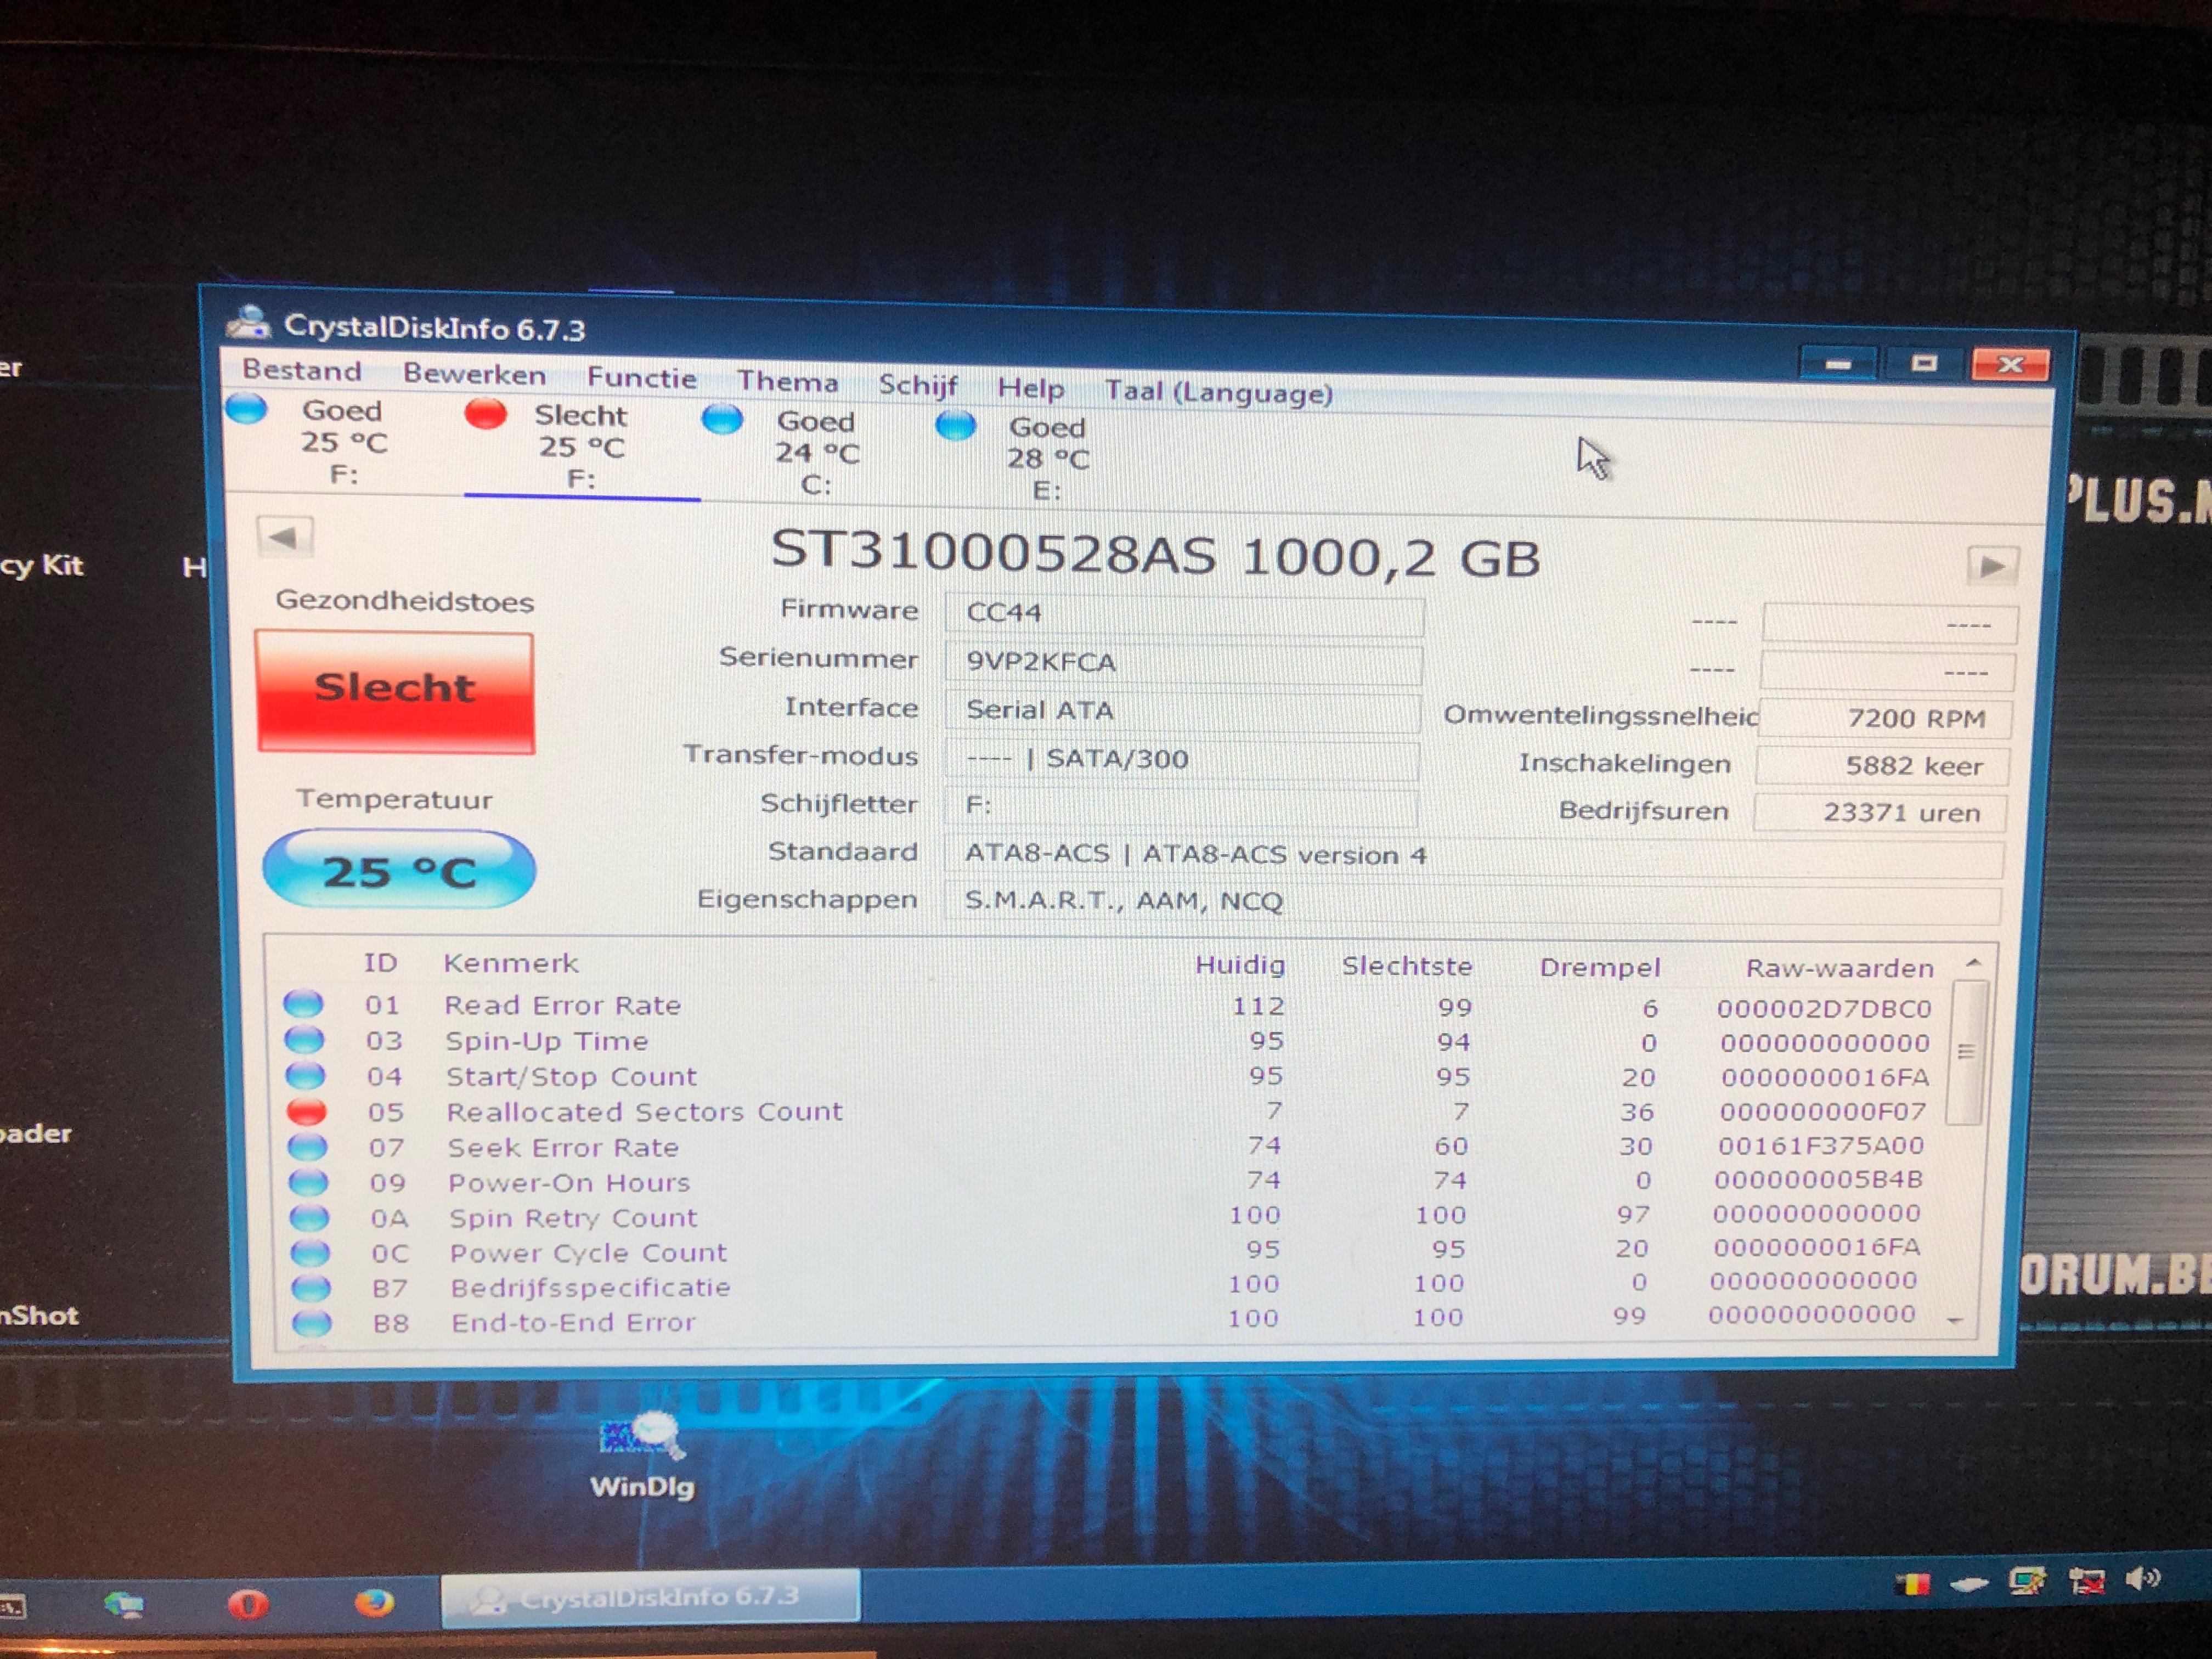Screen dimensions: 2212x1659
Task: Select the Spin-Up Time row
Action: click(x=1107, y=1041)
